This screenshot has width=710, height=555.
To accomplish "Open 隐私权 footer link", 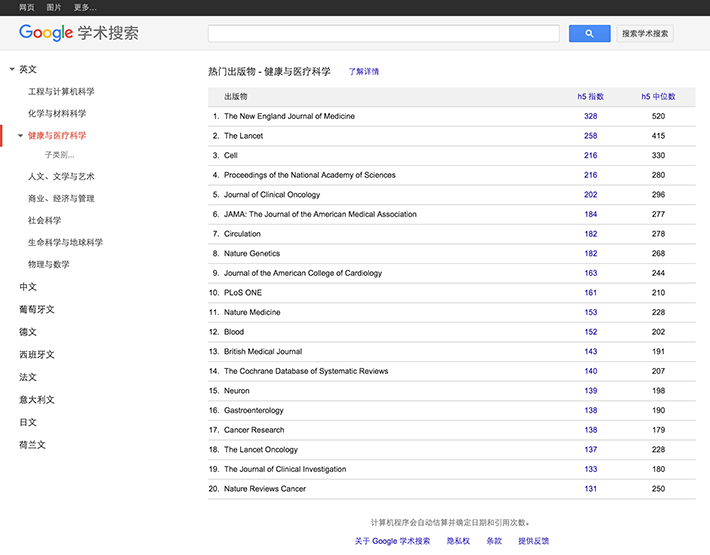I will (x=458, y=541).
